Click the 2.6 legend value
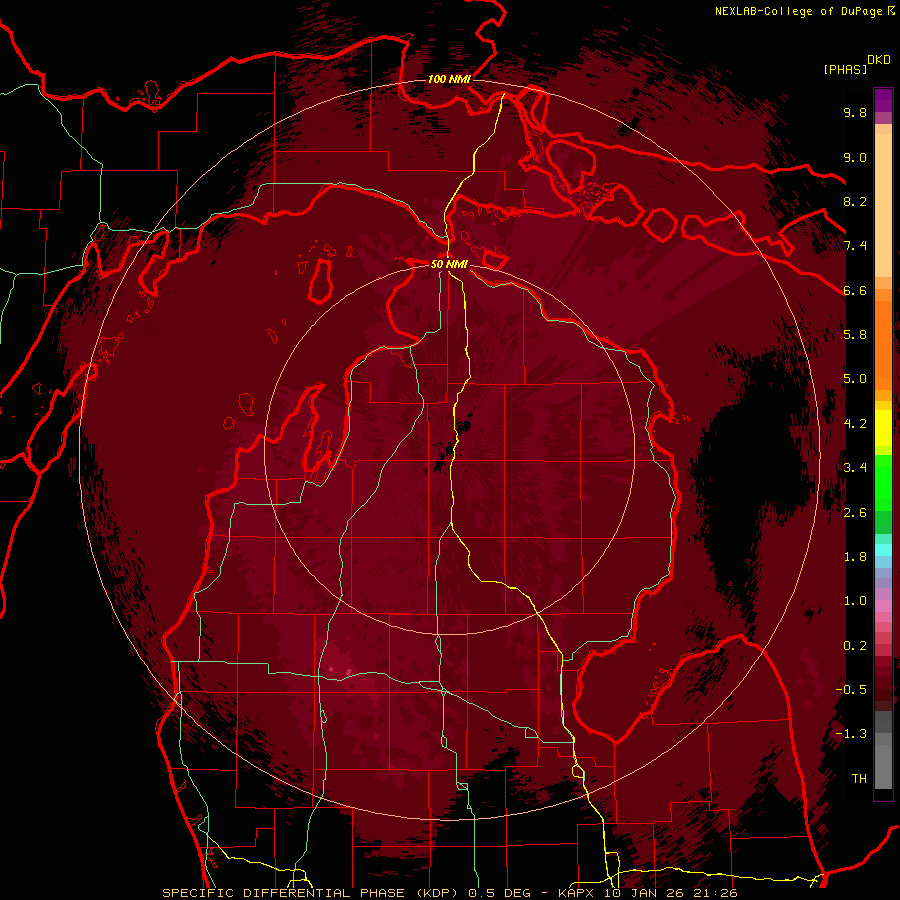The width and height of the screenshot is (900, 900). point(855,513)
